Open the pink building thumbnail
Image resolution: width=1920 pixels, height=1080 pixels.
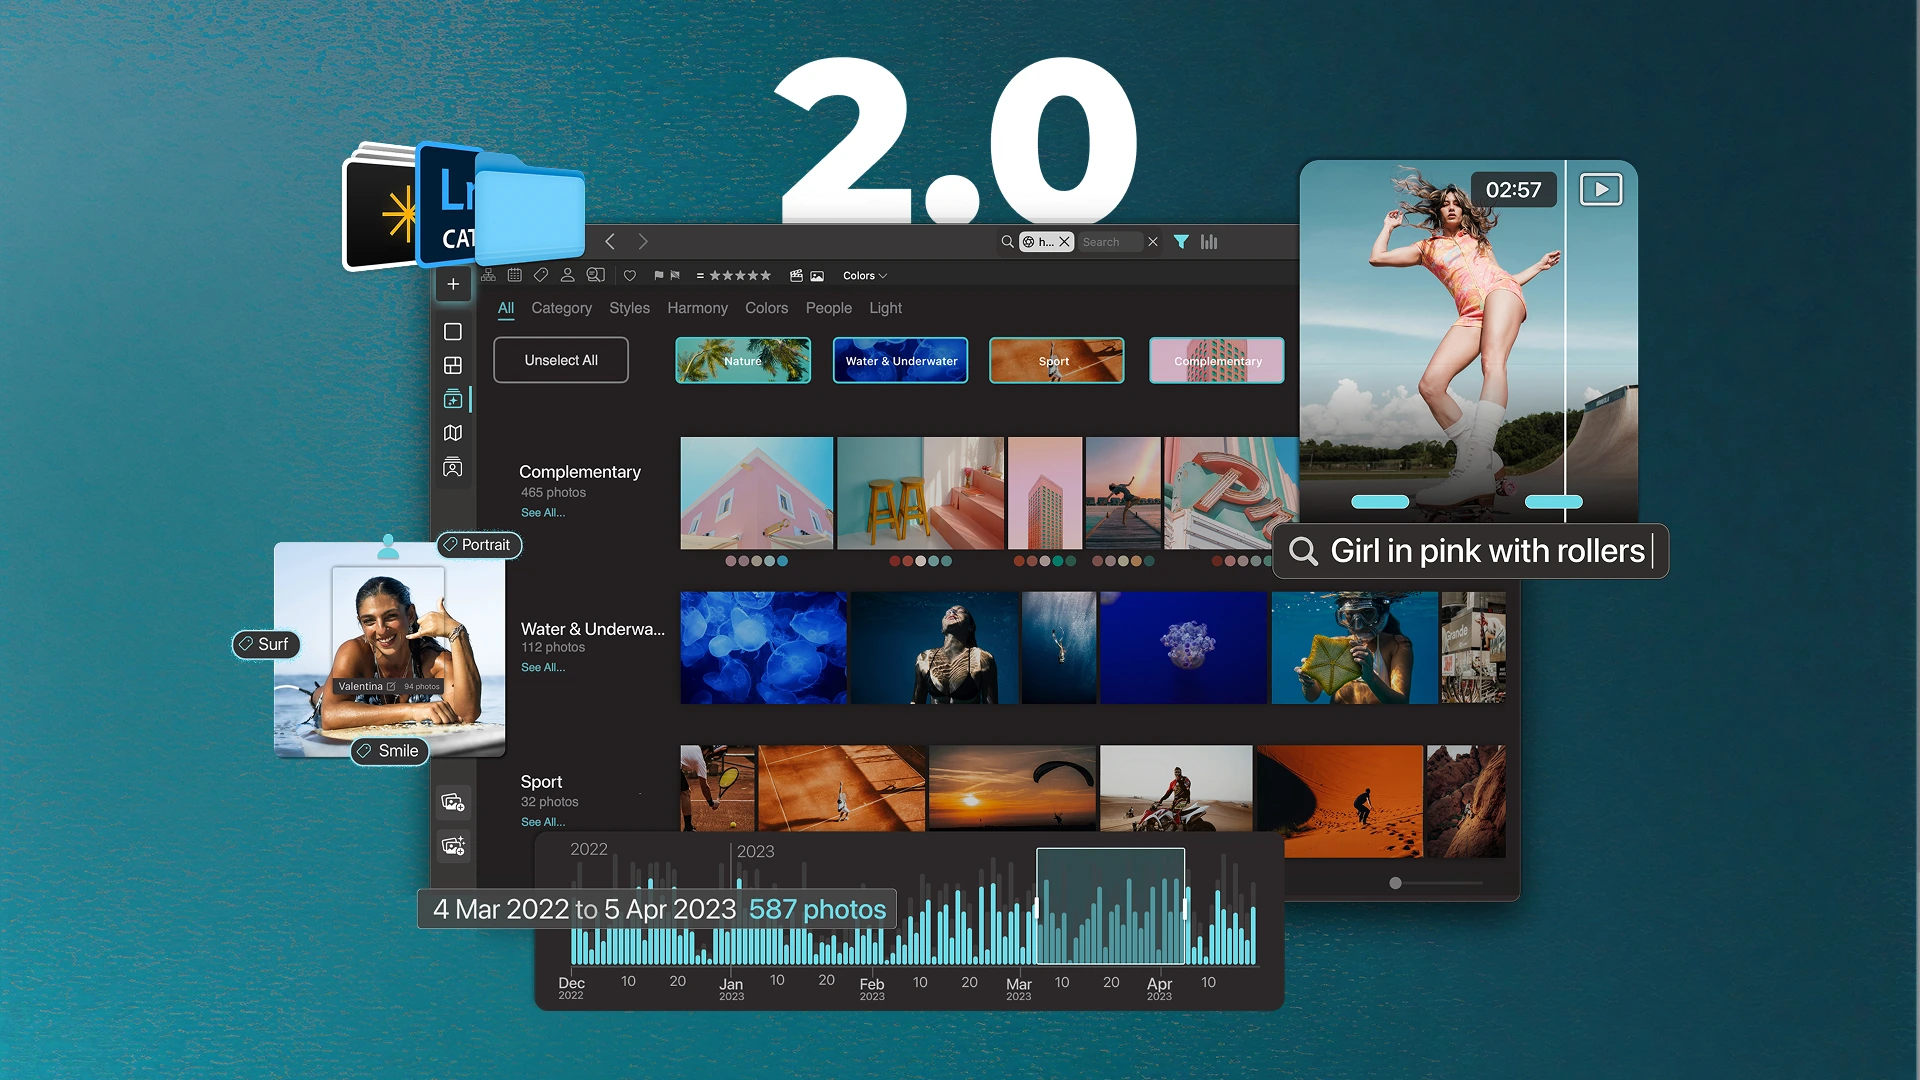tap(757, 493)
